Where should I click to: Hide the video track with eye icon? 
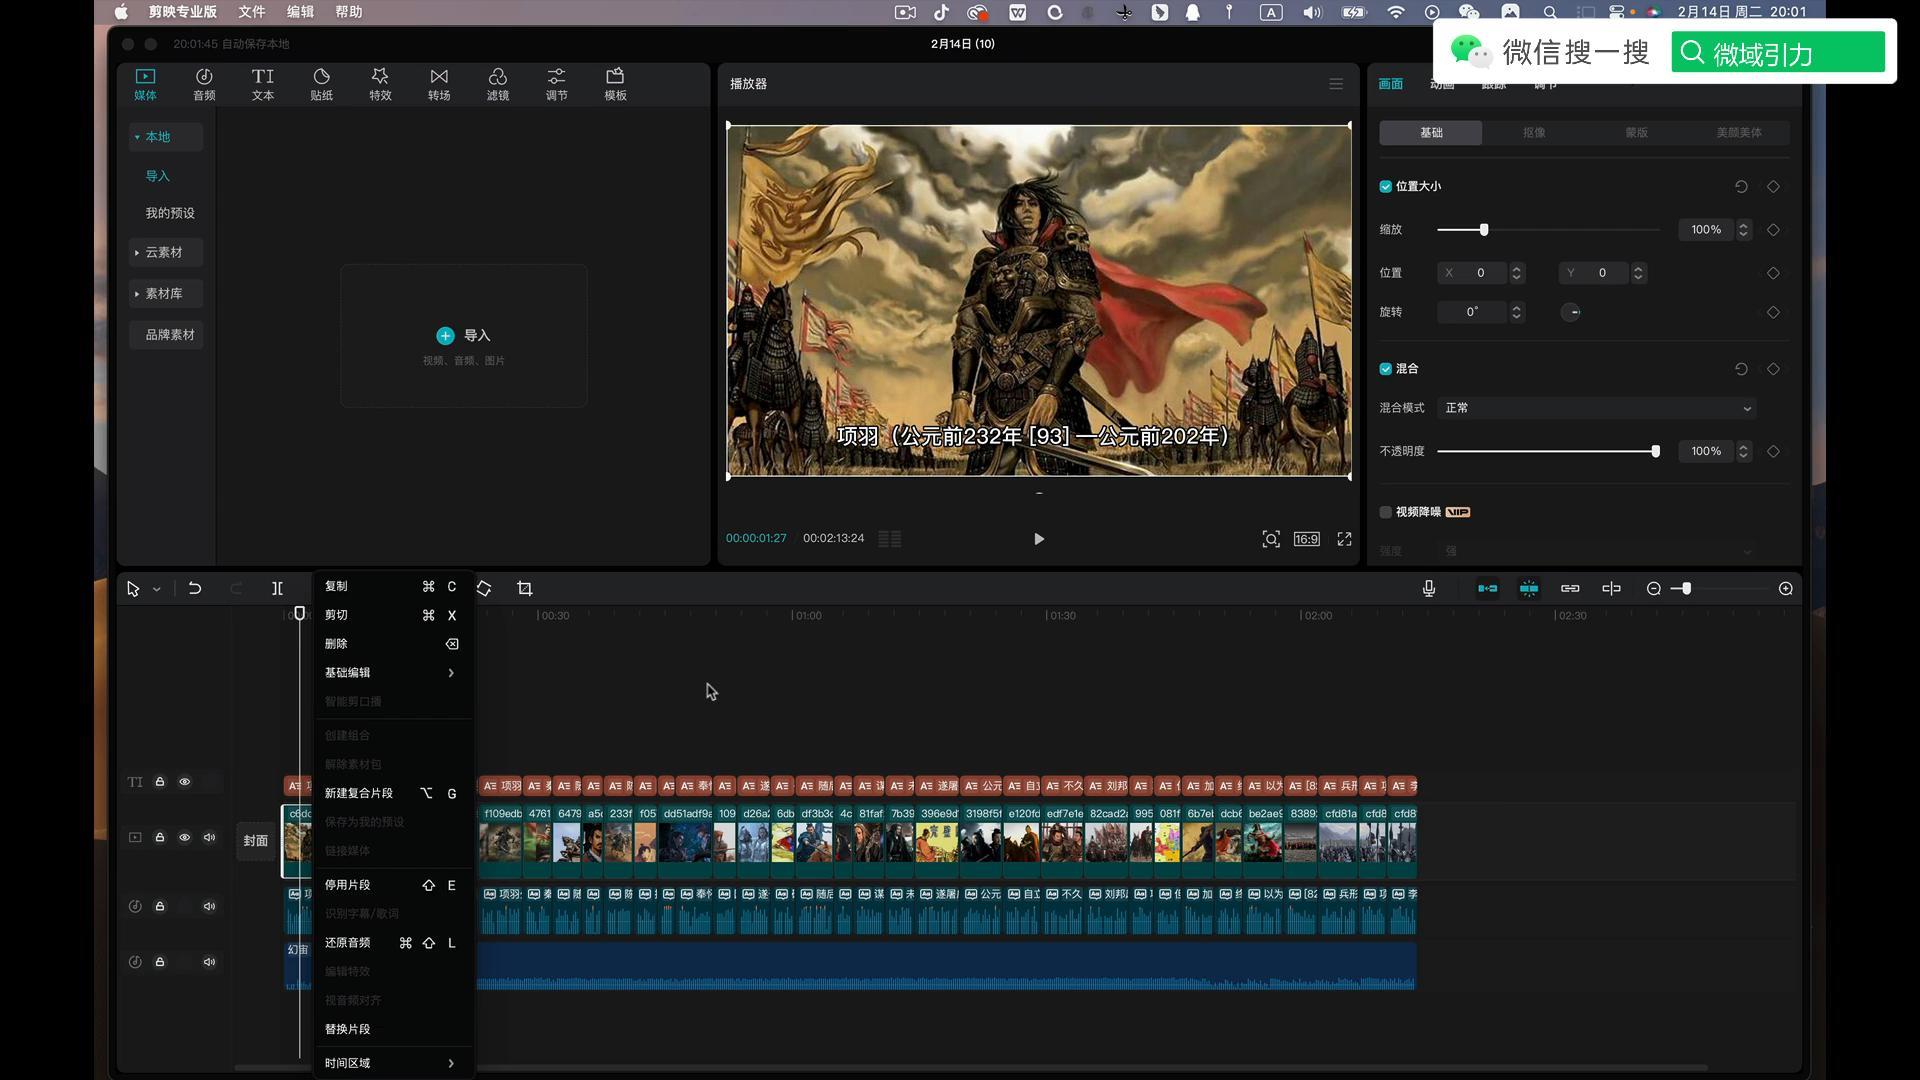[185, 838]
